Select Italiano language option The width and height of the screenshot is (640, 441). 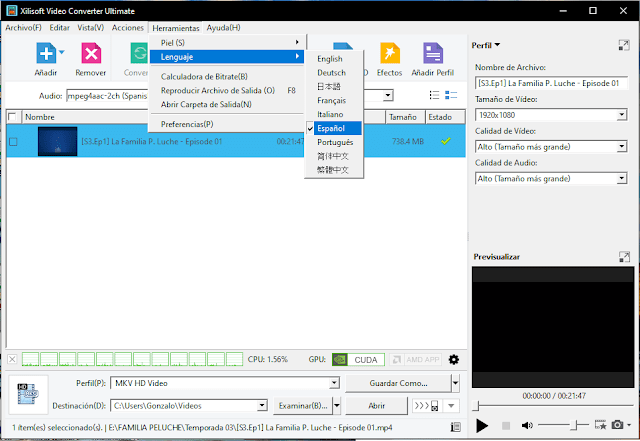330,114
